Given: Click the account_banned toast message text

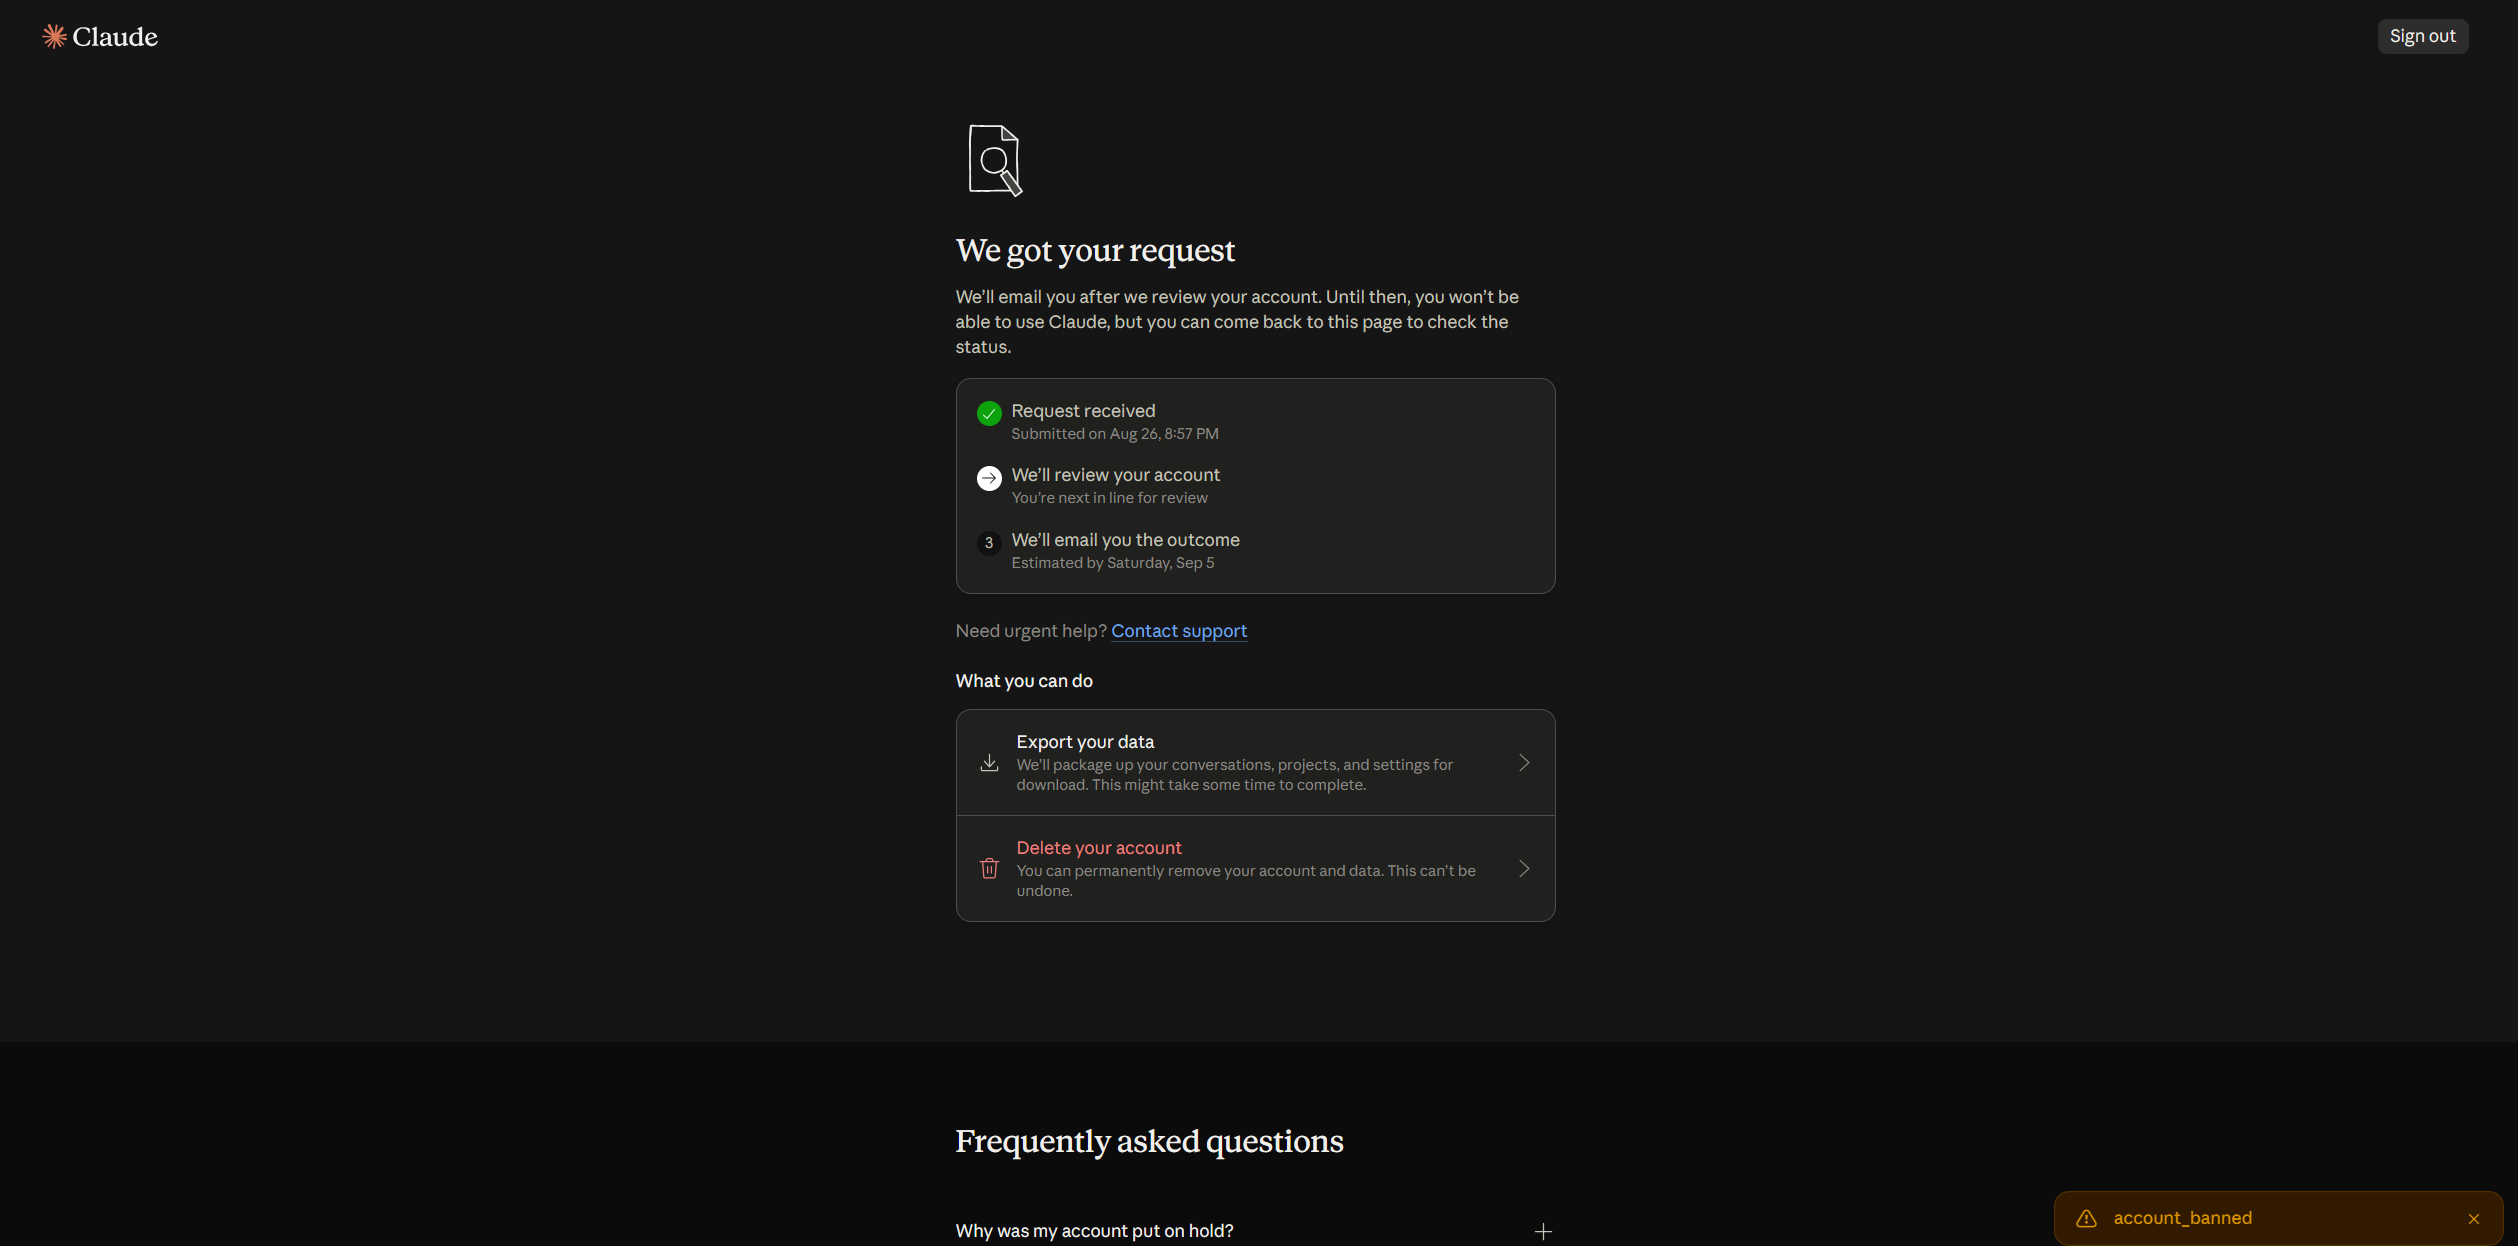Looking at the screenshot, I should 2182,1218.
